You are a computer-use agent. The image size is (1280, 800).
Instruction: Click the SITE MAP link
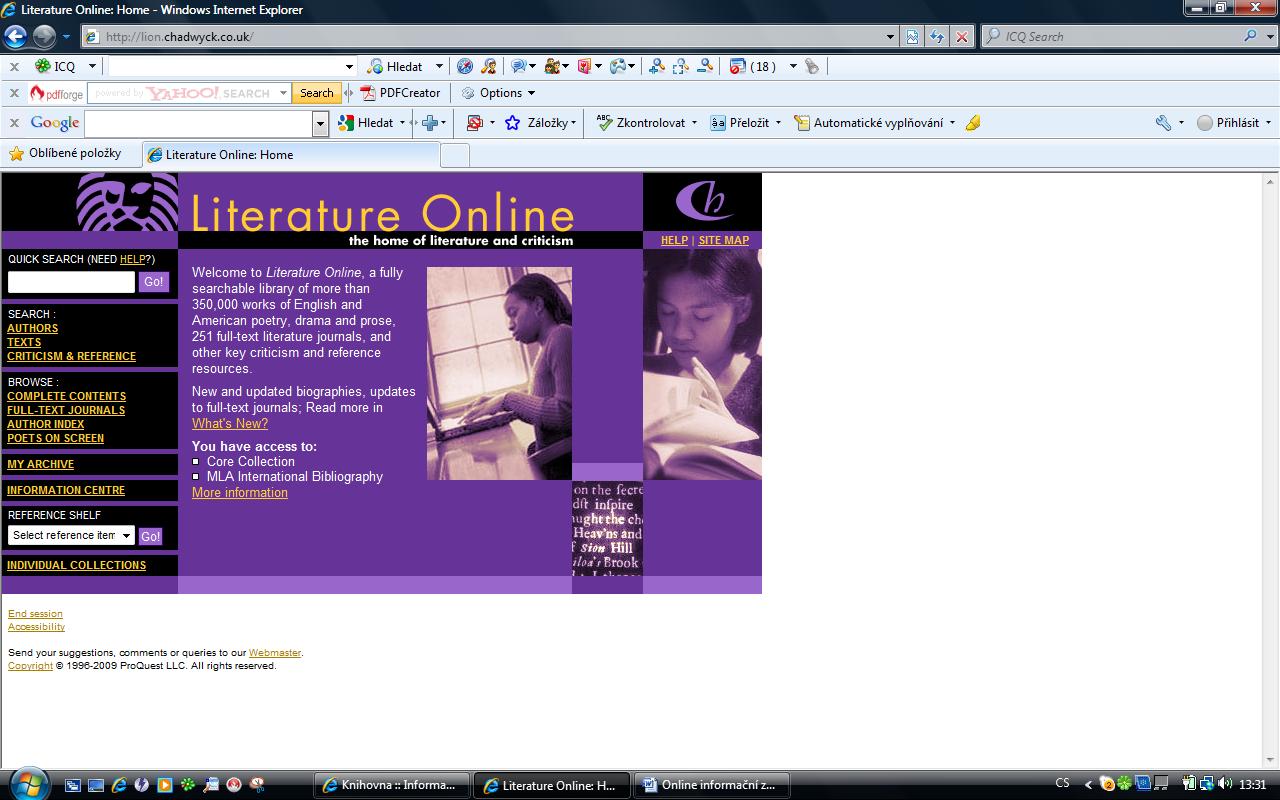point(723,240)
